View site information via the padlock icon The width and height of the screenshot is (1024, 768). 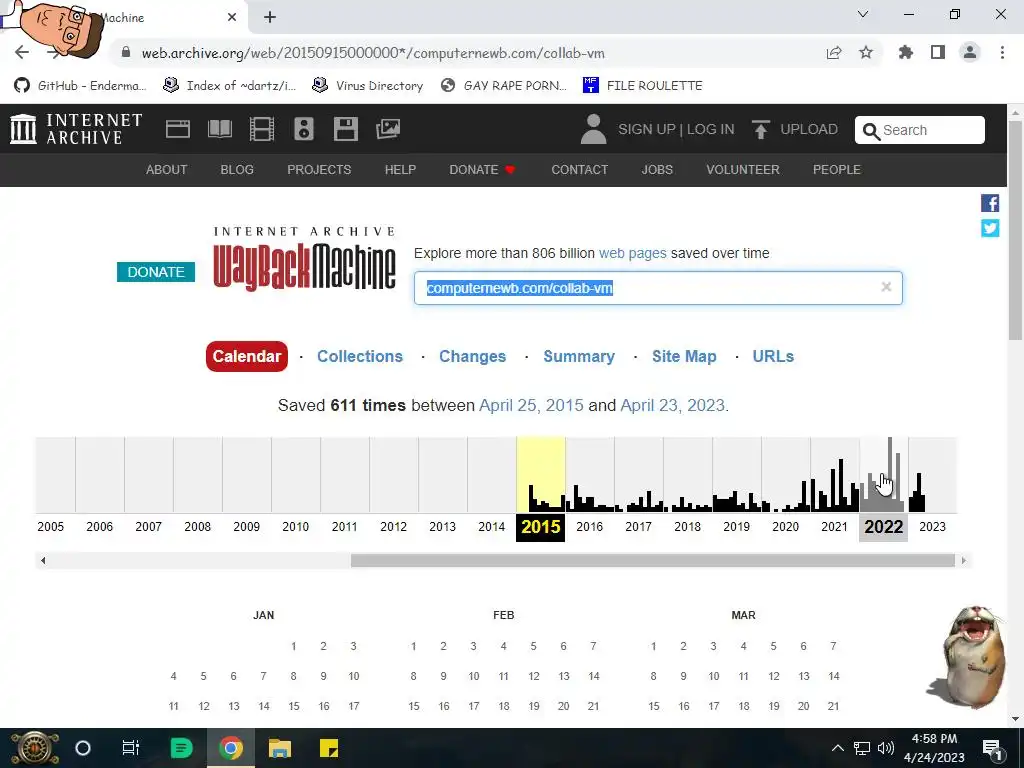(x=126, y=52)
